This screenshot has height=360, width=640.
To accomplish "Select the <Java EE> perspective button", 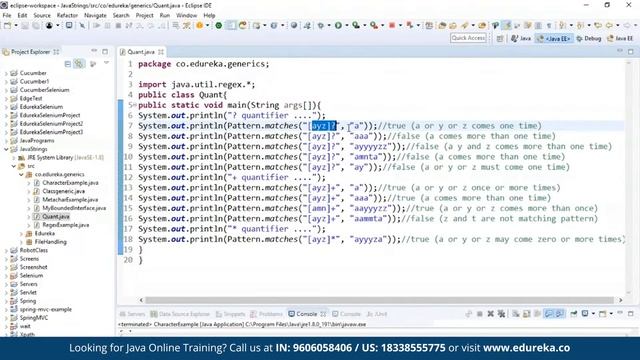I will [554, 38].
